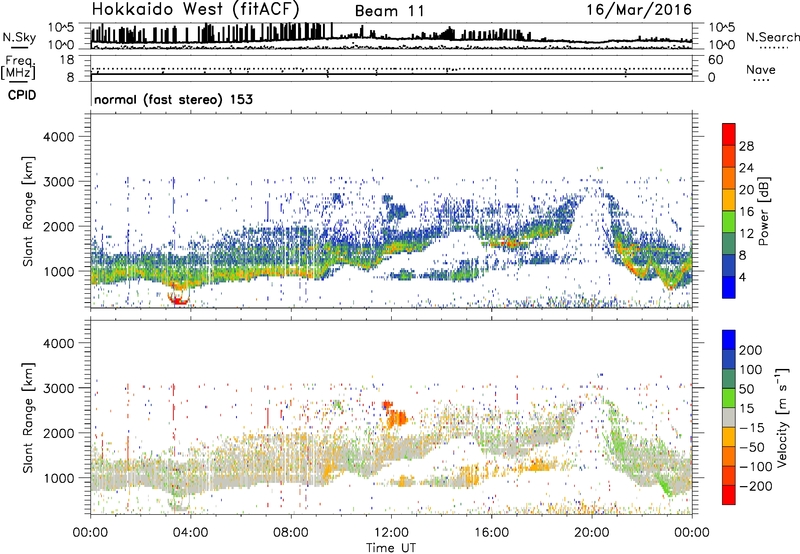The height and width of the screenshot is (554, 800).
Task: Click the "04:00" time tick label
Action: (190, 533)
